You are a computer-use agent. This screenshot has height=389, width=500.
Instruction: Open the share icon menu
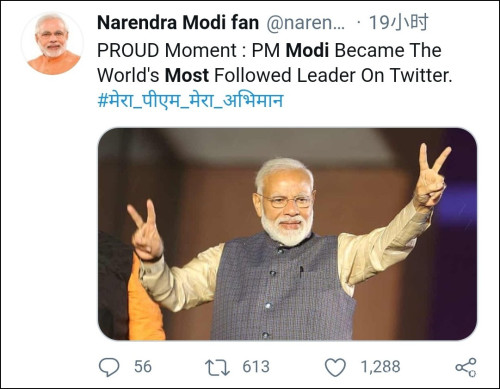(x=466, y=367)
